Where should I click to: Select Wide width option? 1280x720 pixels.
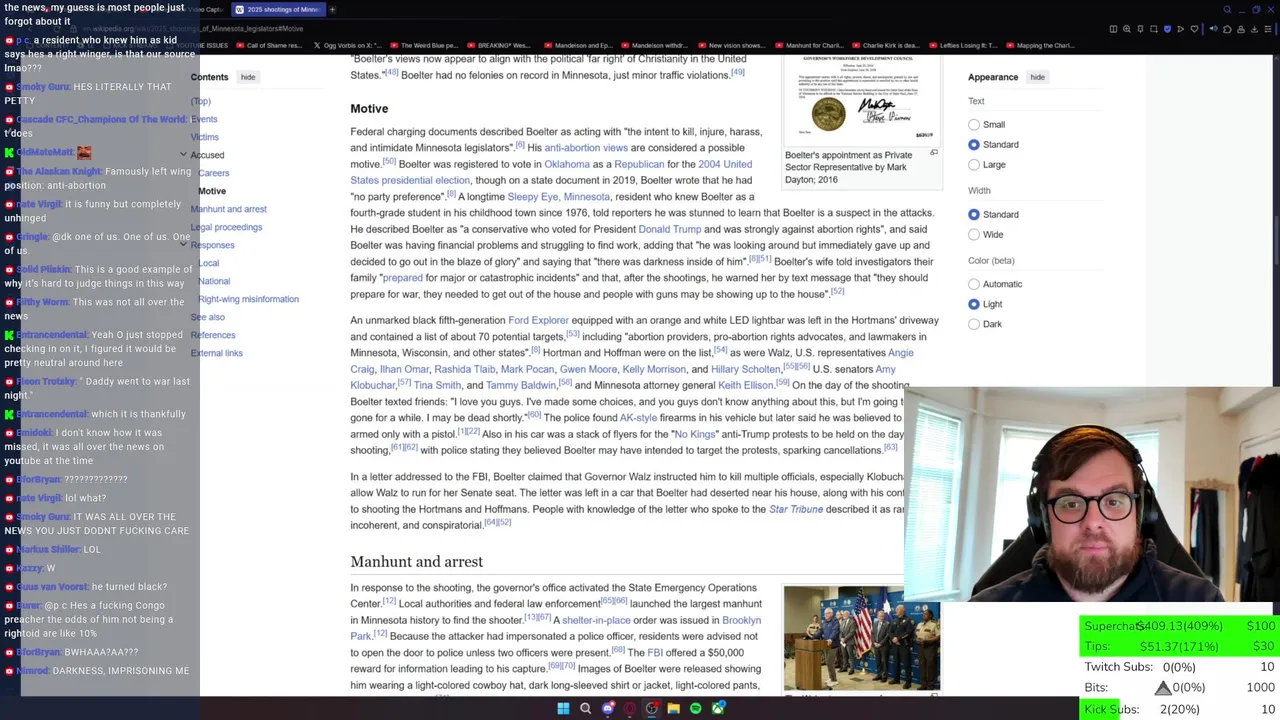tap(974, 234)
